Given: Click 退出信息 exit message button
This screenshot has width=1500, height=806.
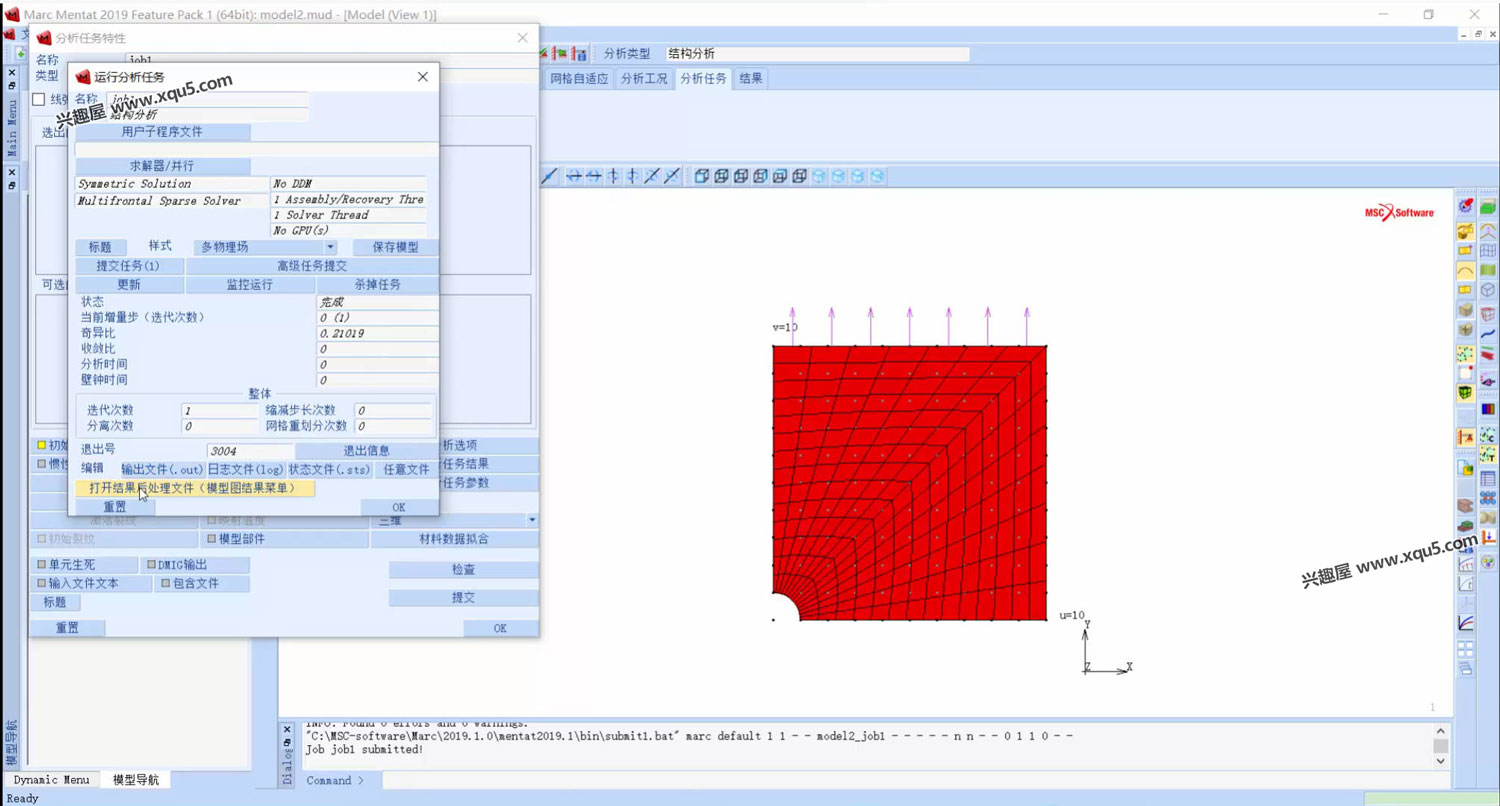Looking at the screenshot, I should point(366,451).
